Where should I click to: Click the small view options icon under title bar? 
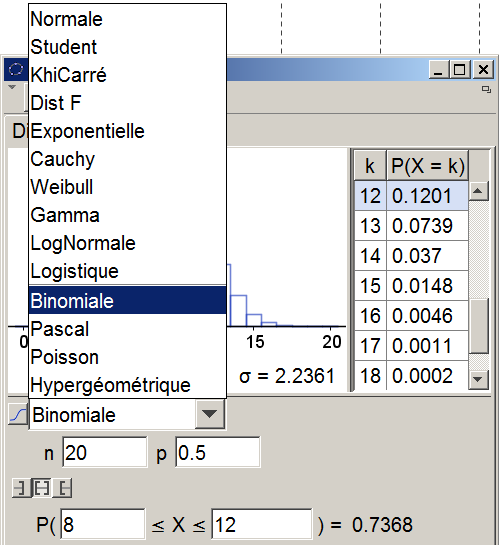click(x=486, y=89)
